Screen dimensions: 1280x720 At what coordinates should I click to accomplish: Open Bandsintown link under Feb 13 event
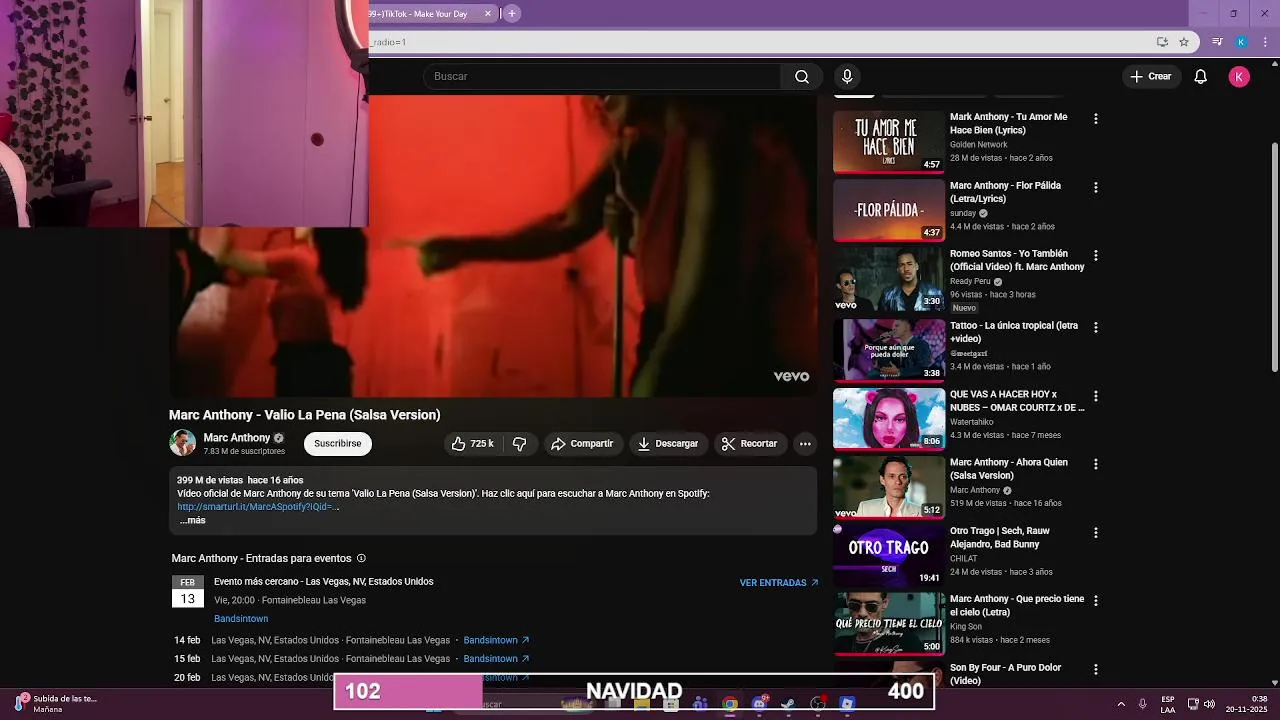click(x=241, y=619)
